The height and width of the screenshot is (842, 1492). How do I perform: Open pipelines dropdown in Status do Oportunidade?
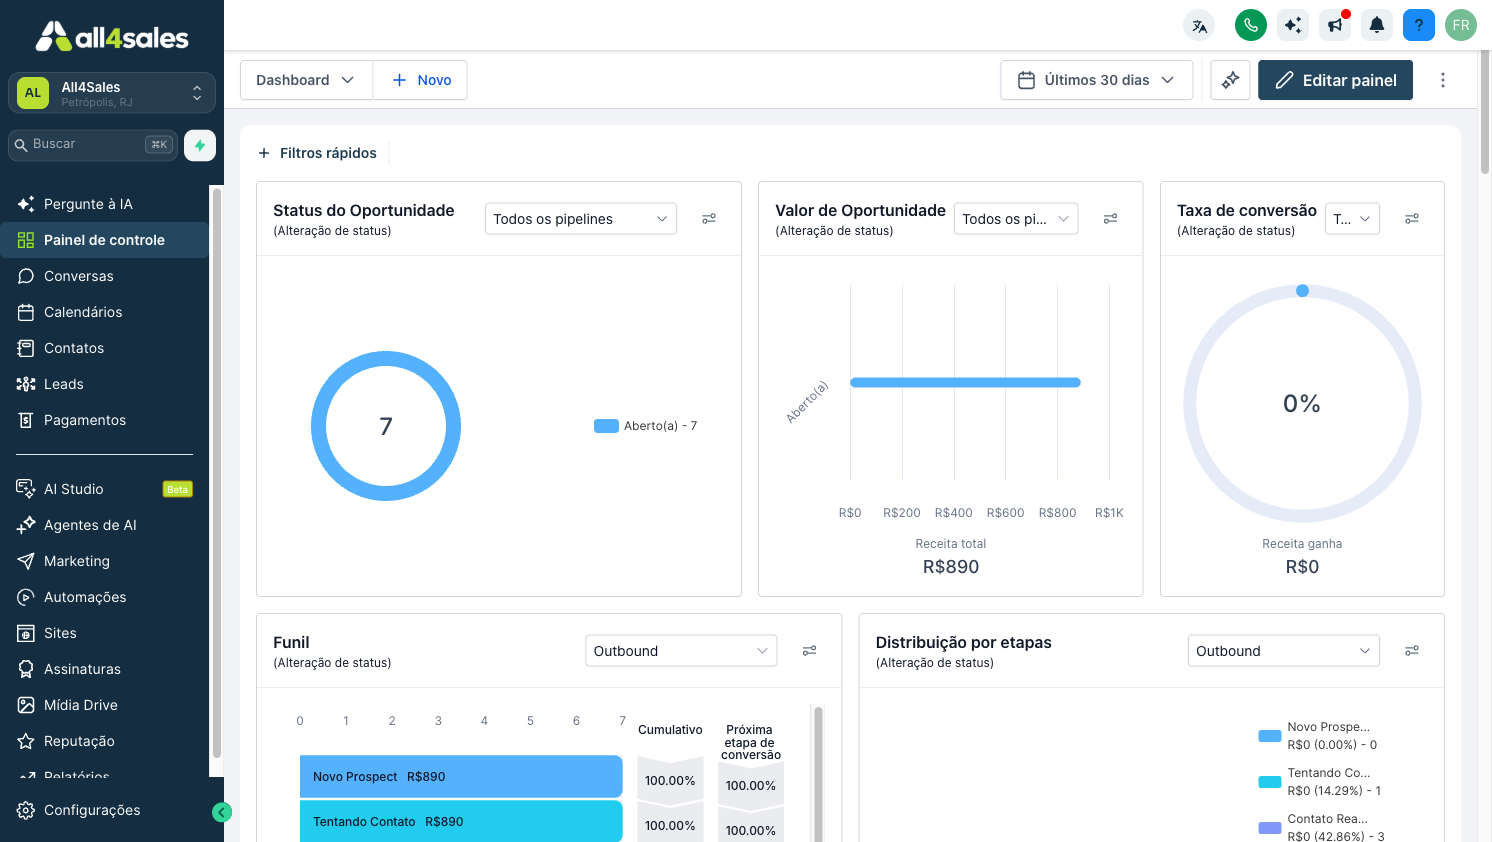581,219
